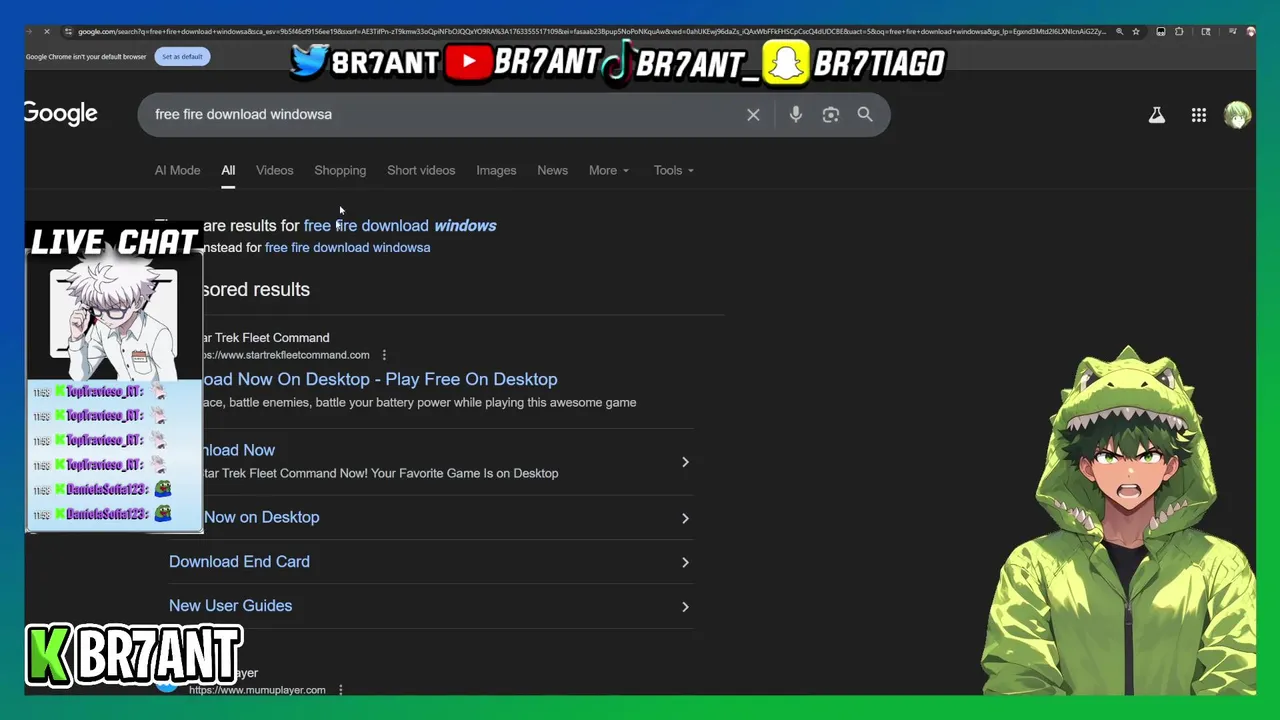Viewport: 1280px width, 720px height.
Task: Submit search with the magnifier icon
Action: (x=865, y=115)
